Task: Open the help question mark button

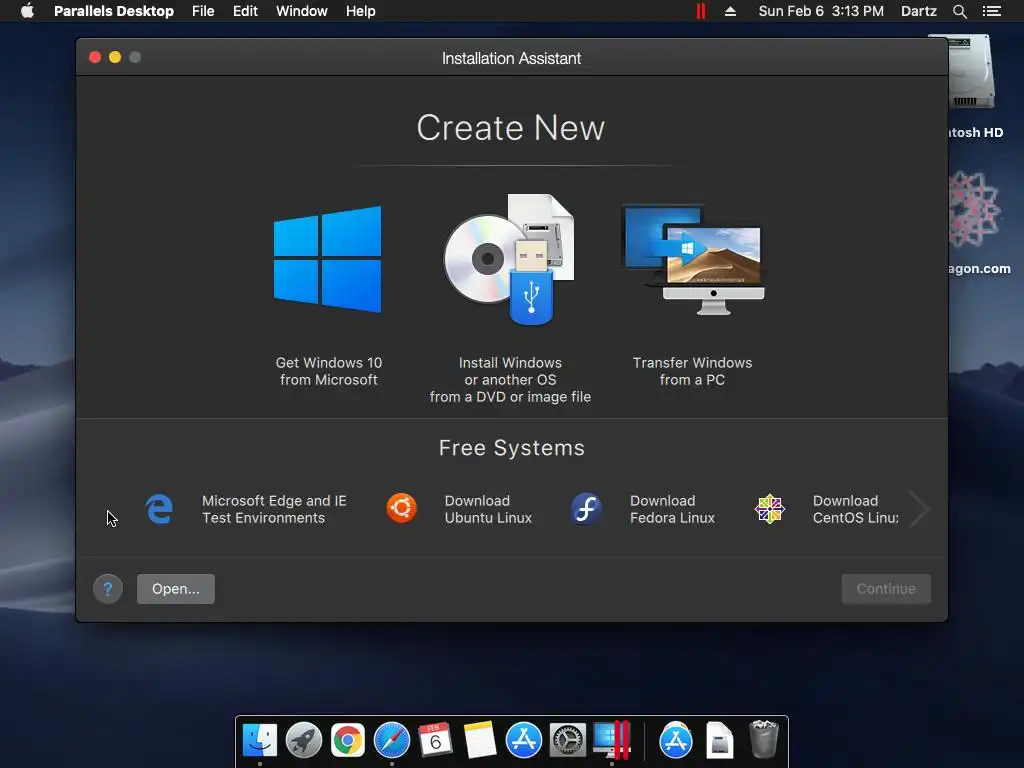Action: [x=108, y=589]
